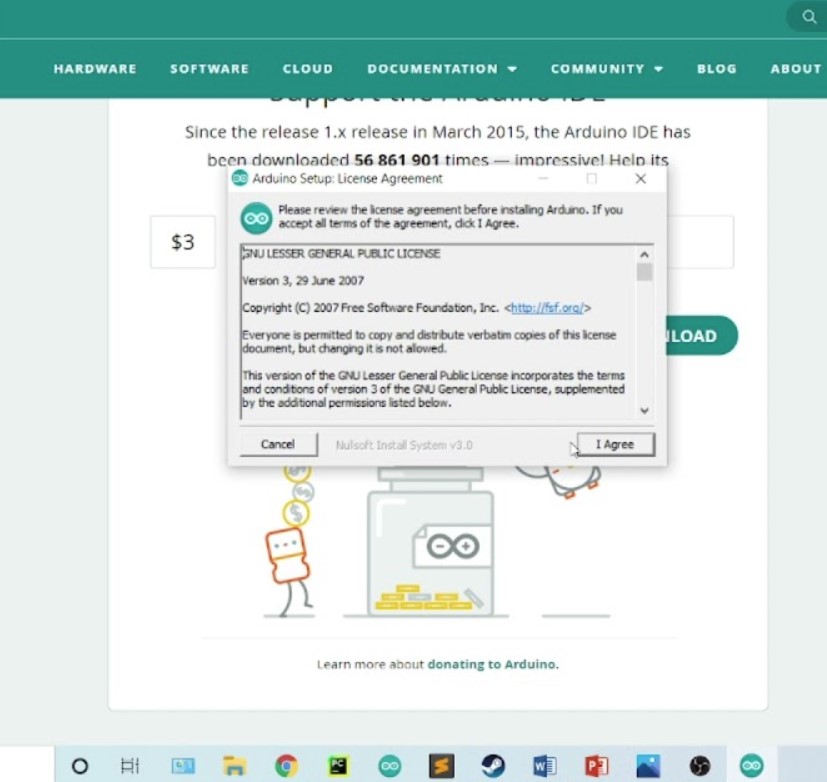Go to the CLOUD page
This screenshot has height=782, width=827.
(x=308, y=69)
